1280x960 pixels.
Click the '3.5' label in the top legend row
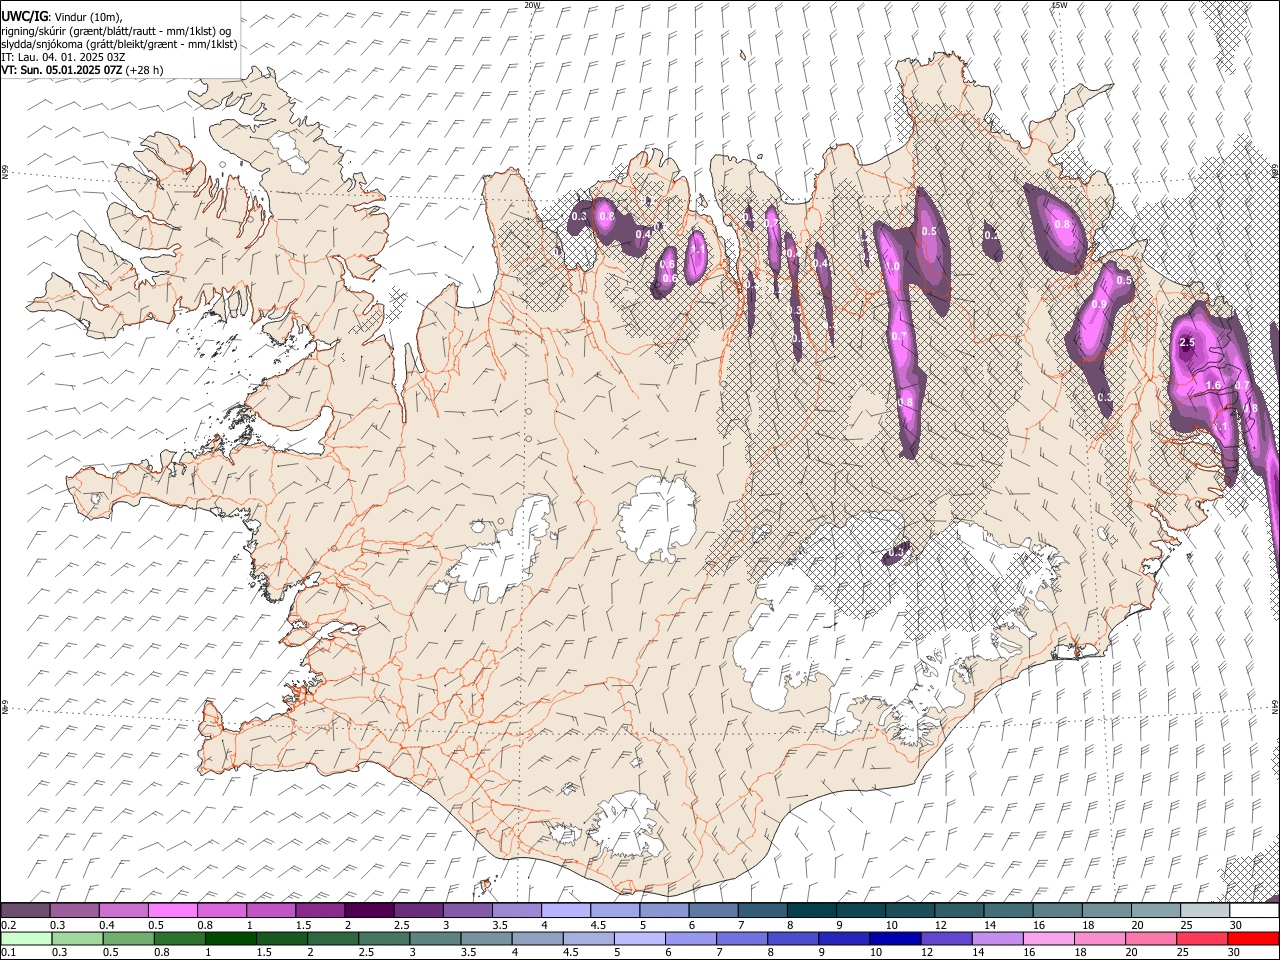pos(500,925)
